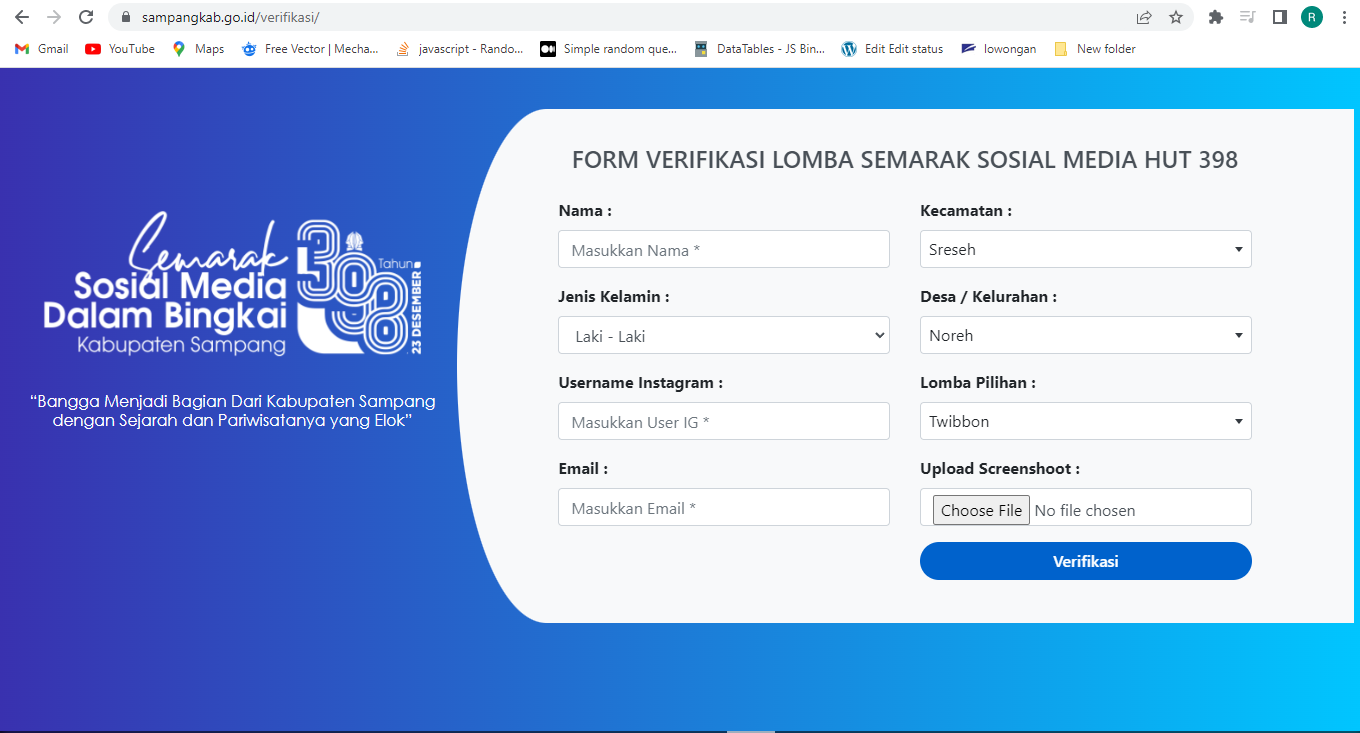Open the Maps bookmark
The width and height of the screenshot is (1360, 733).
pos(198,49)
